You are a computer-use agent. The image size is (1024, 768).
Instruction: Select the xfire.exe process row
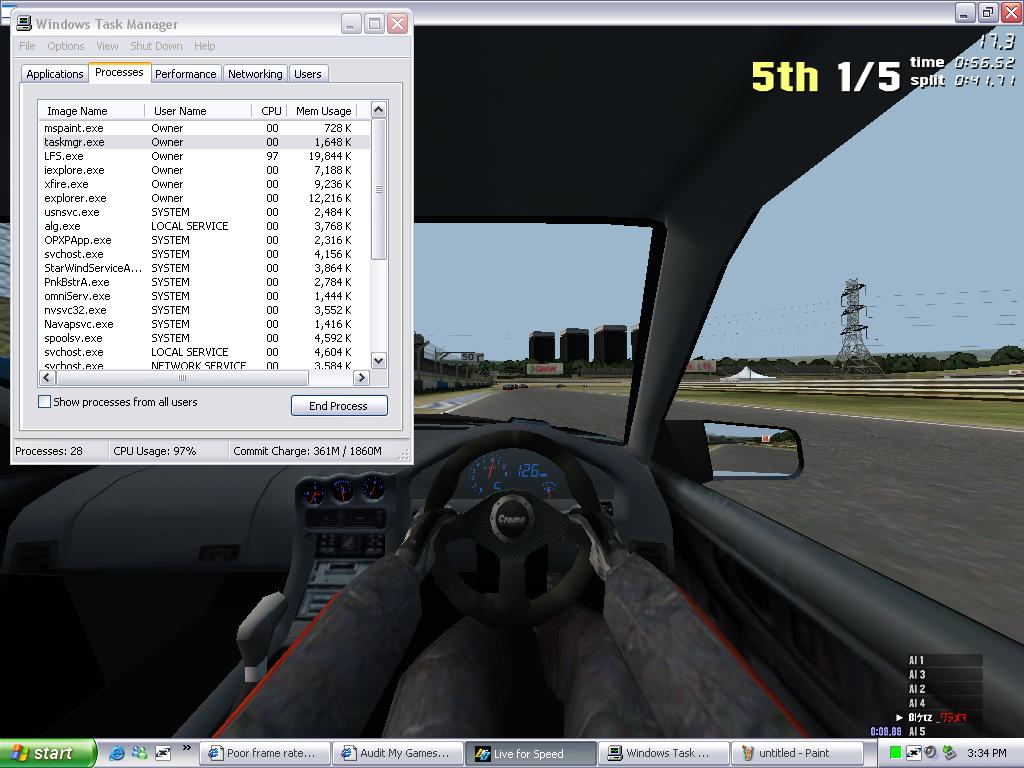pos(204,184)
